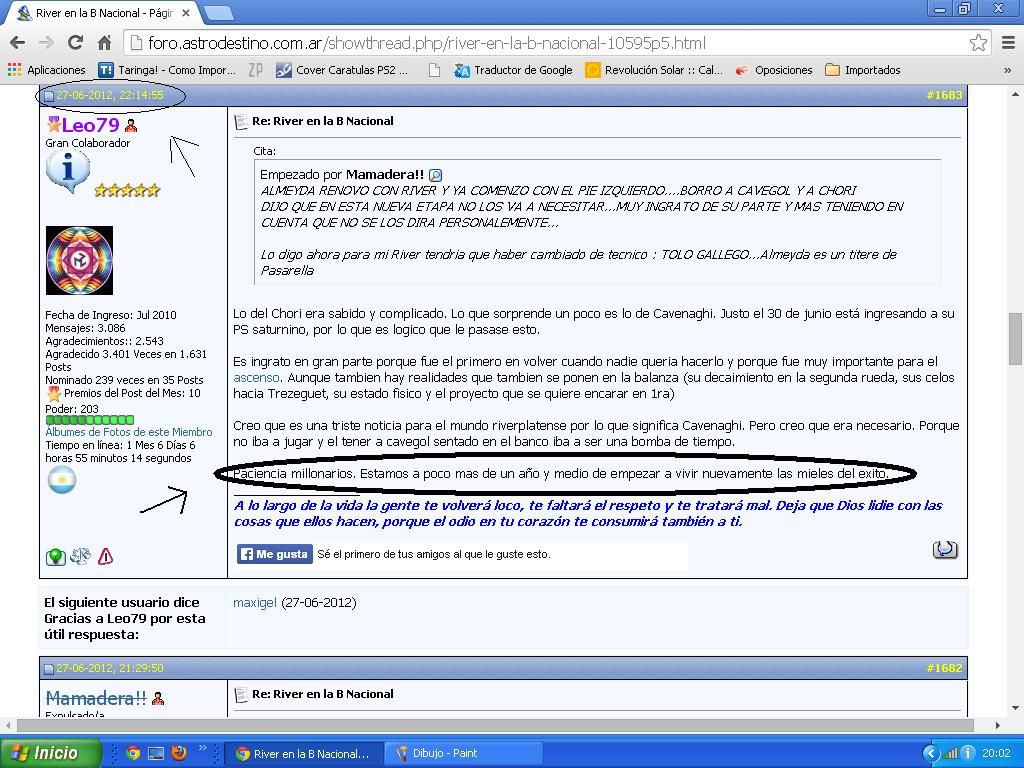Viewport: 1024px width, 768px height.
Task: View original post via icon beside Mamadera!!
Action: (435, 175)
